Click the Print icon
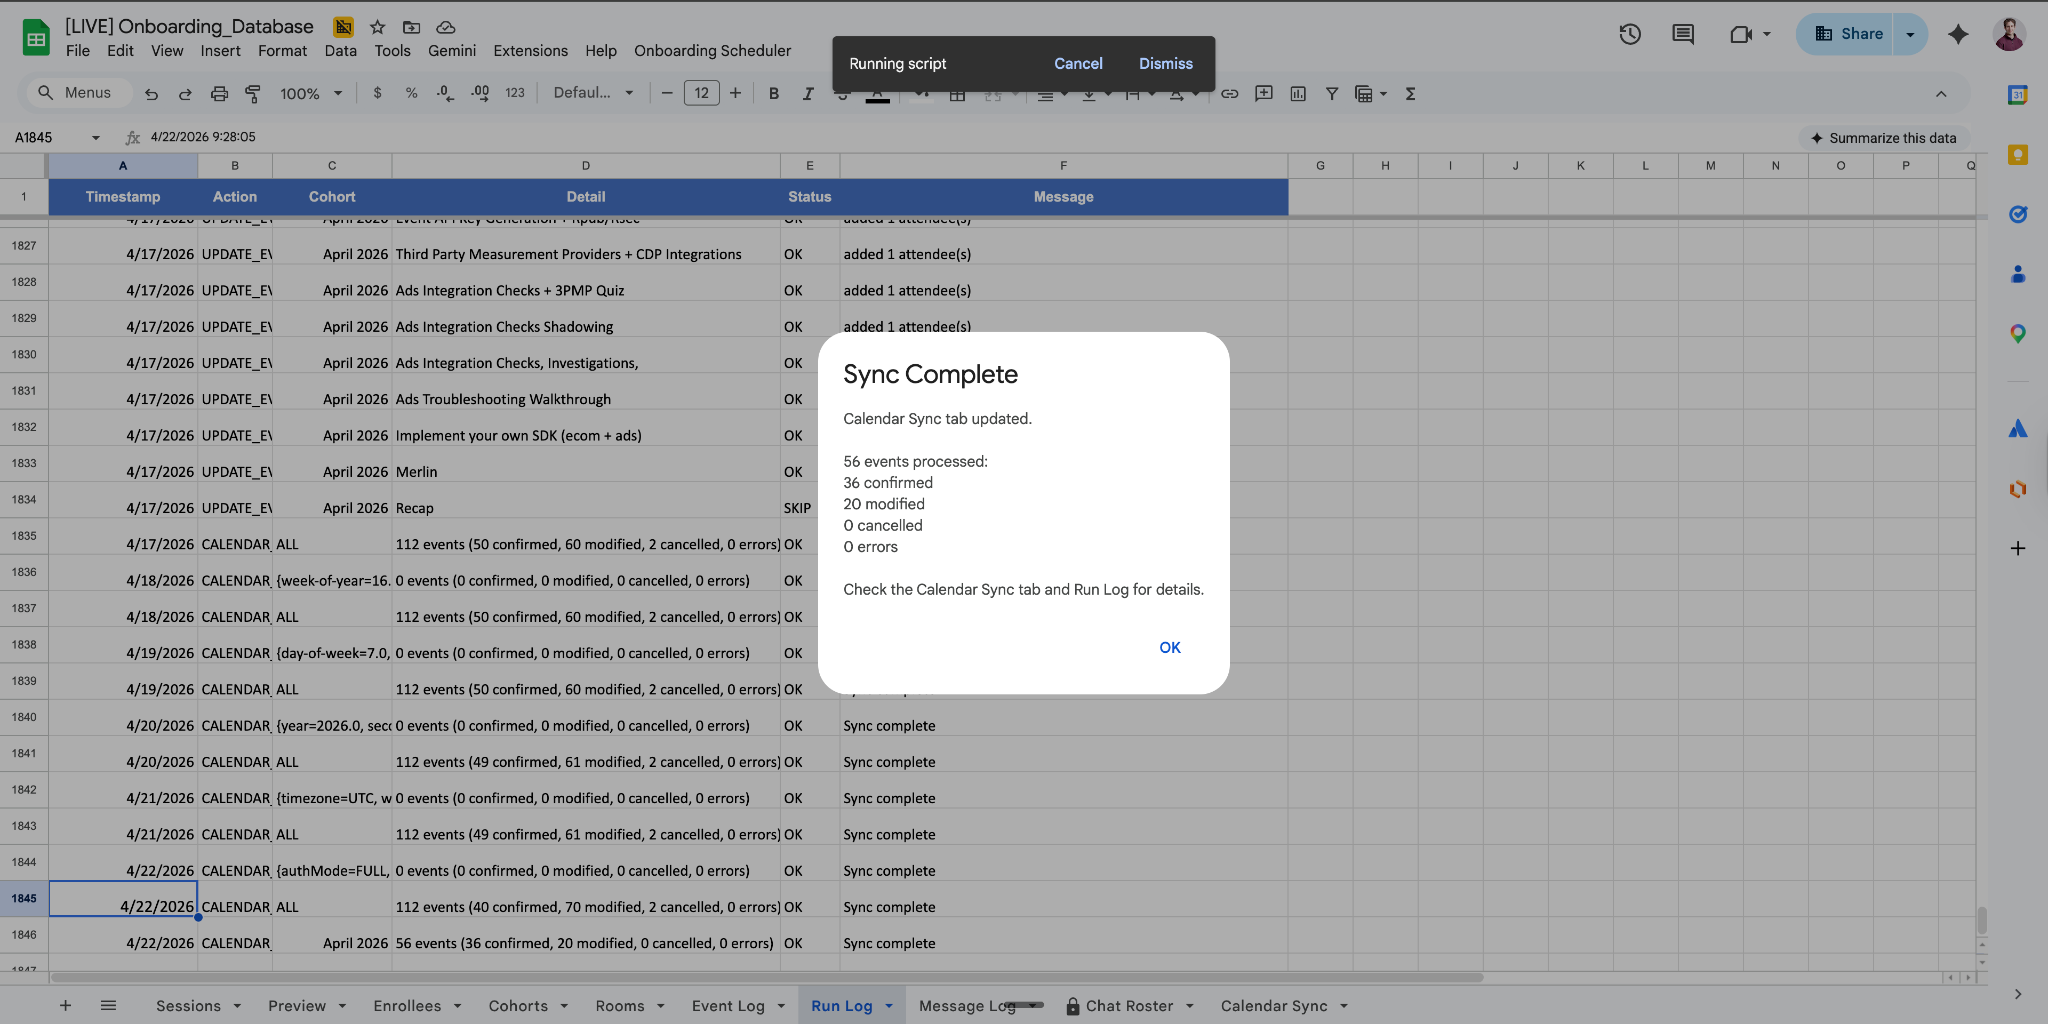 219,93
